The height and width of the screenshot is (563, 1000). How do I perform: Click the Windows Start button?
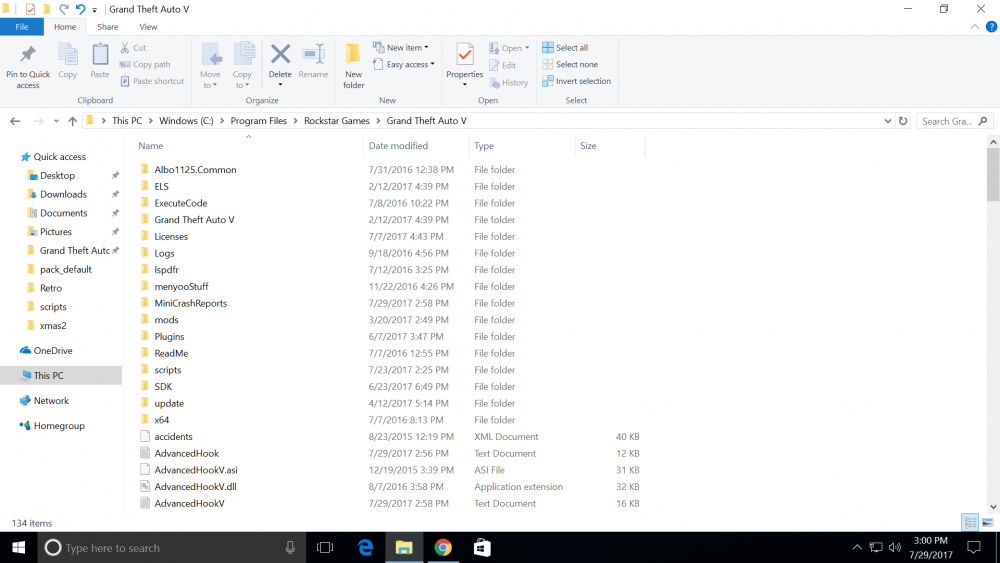18,547
